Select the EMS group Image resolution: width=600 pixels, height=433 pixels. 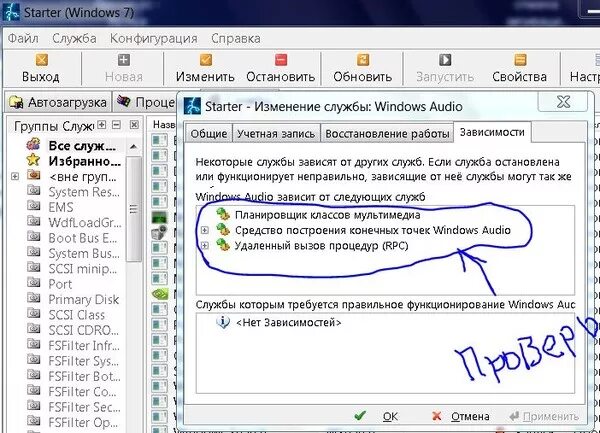(61, 207)
